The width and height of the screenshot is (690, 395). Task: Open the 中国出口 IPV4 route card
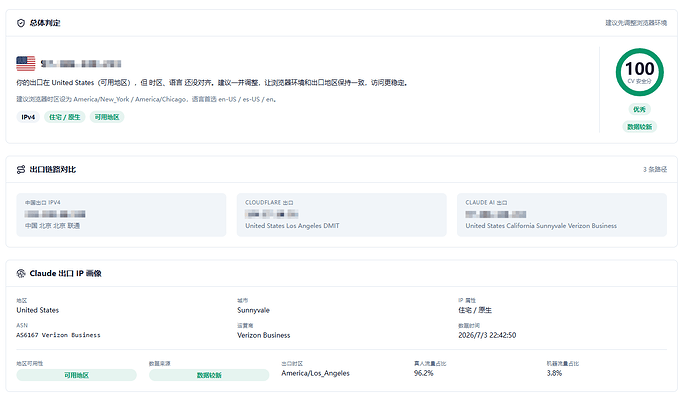(x=121, y=215)
